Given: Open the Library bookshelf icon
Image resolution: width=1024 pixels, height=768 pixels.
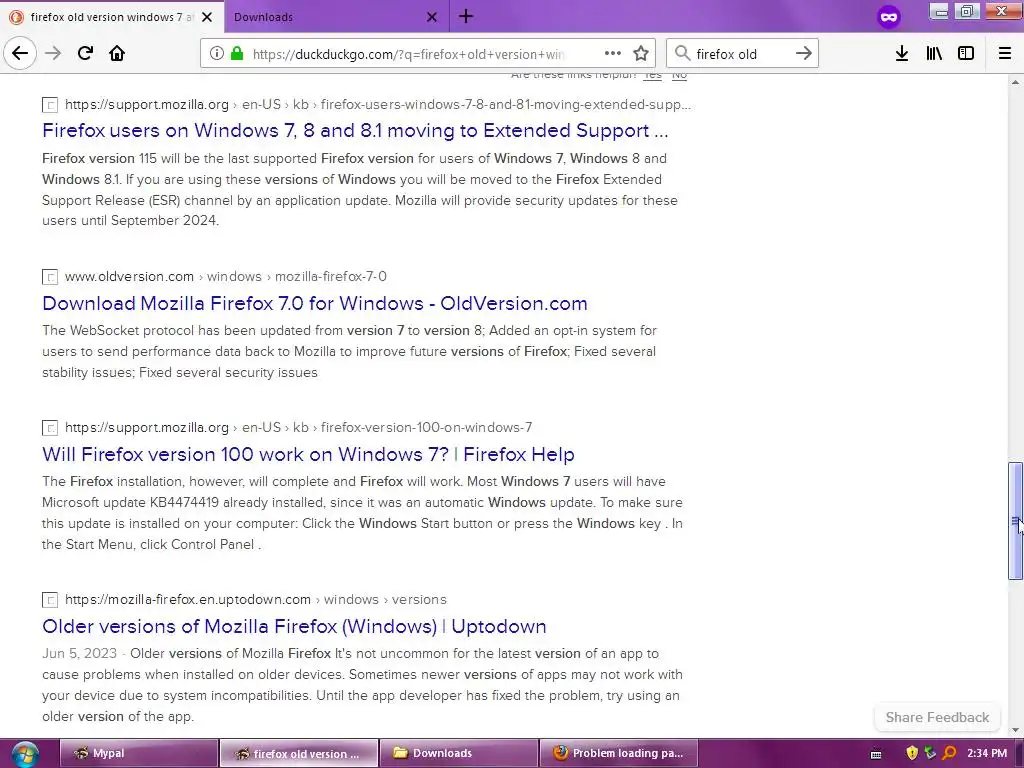Looking at the screenshot, I should coord(934,54).
